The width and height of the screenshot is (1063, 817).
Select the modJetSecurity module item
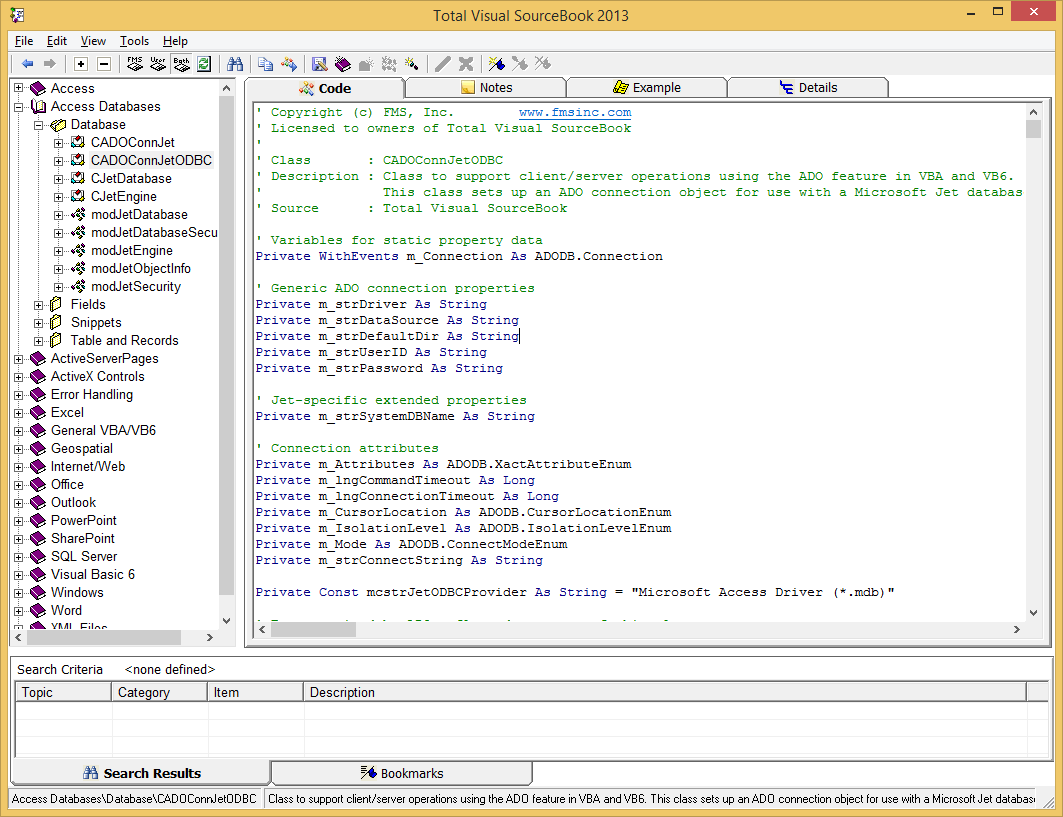click(136, 286)
